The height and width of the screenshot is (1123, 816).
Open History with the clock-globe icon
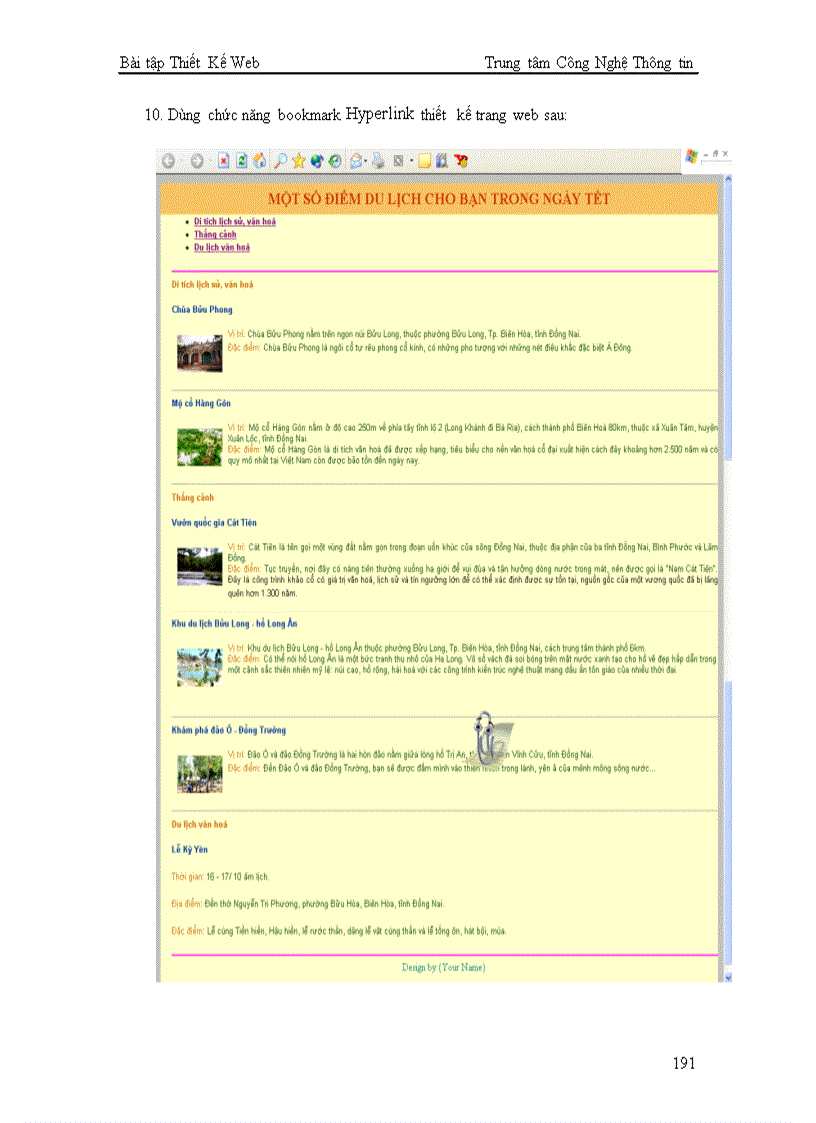click(334, 160)
